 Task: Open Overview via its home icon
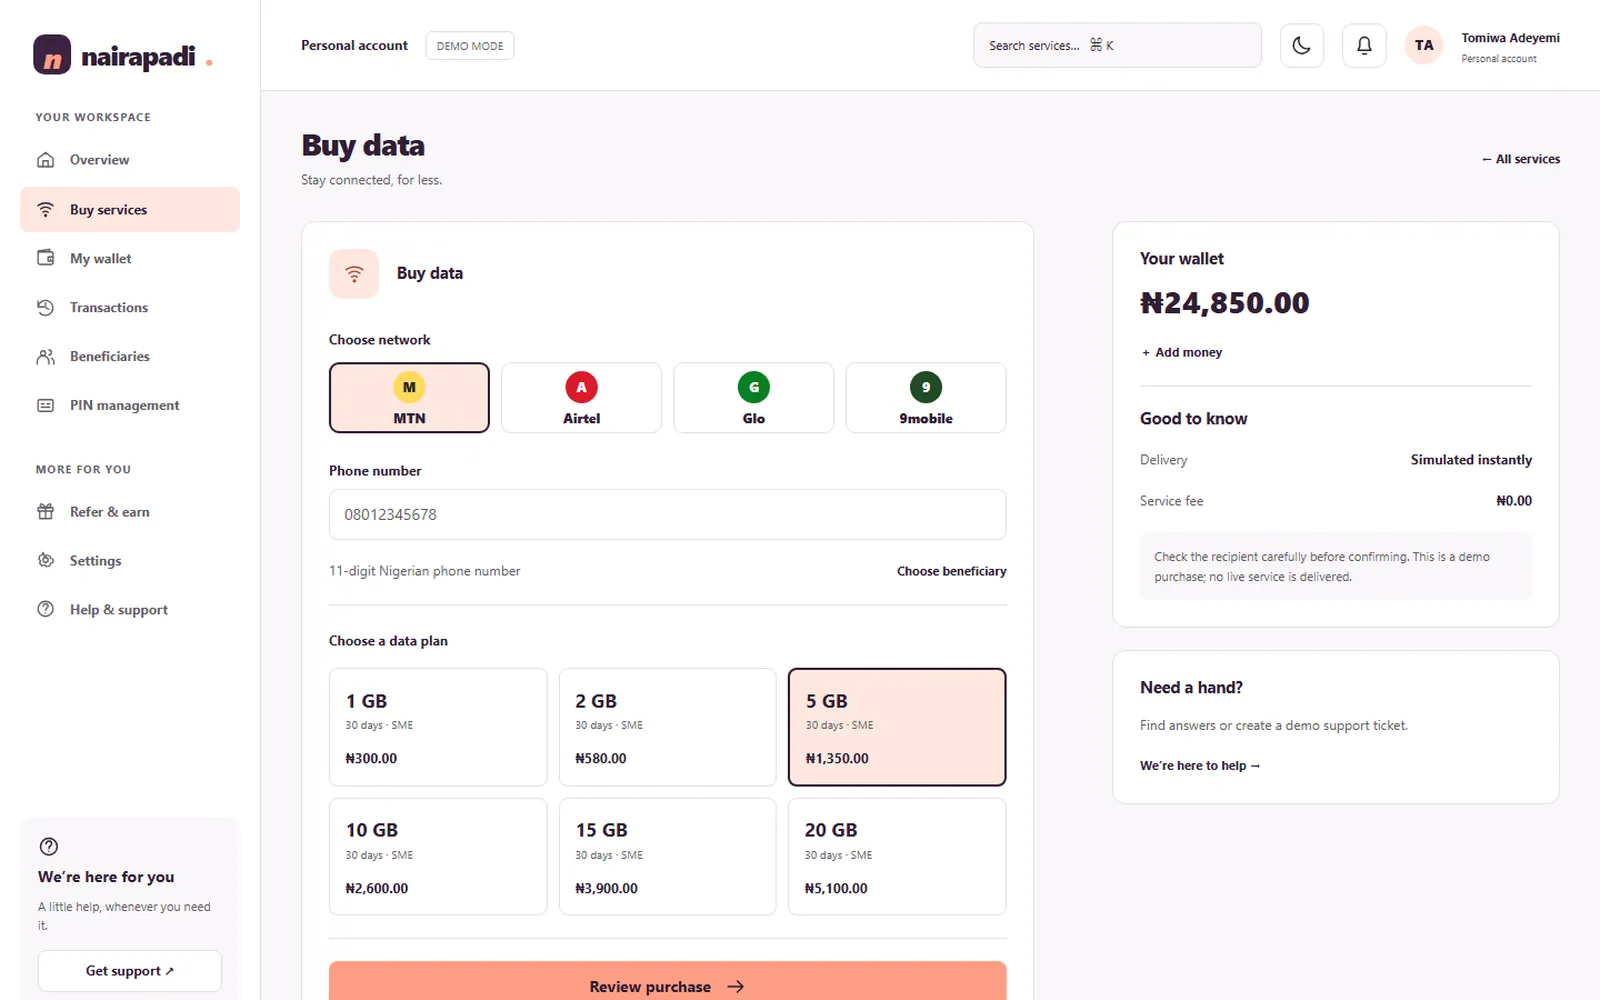(x=45, y=160)
